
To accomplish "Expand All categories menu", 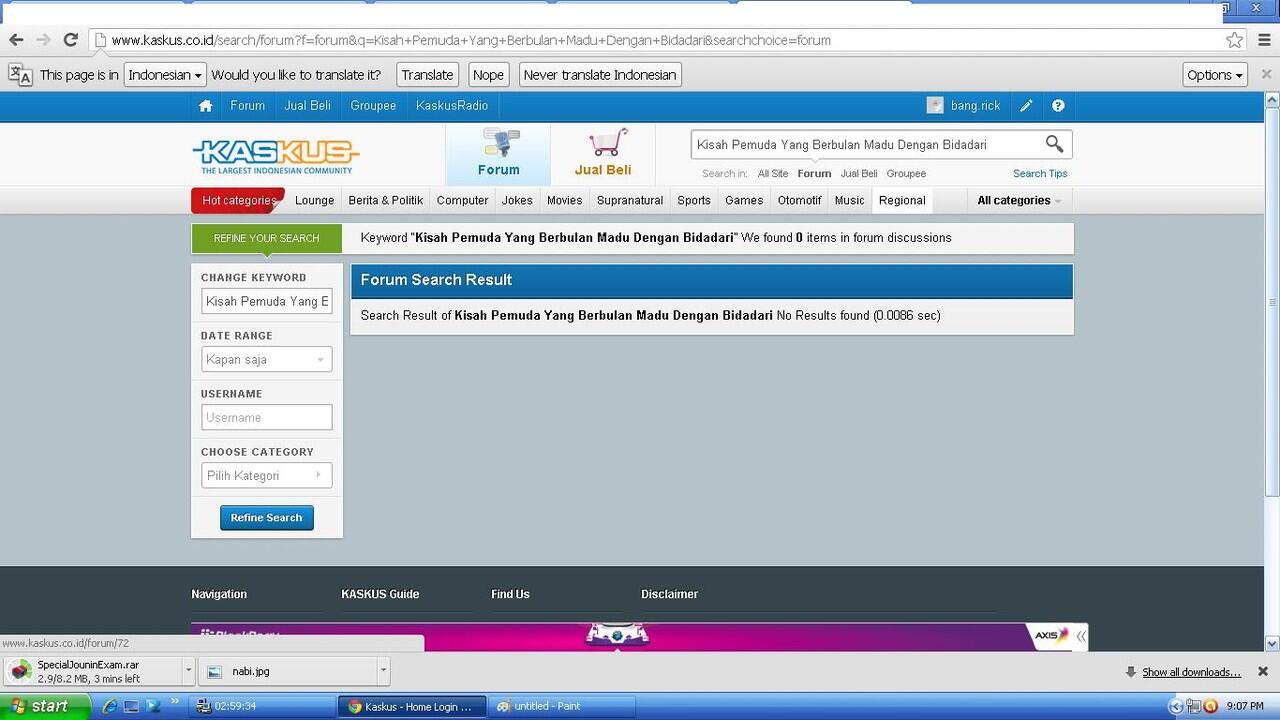I will (1019, 200).
